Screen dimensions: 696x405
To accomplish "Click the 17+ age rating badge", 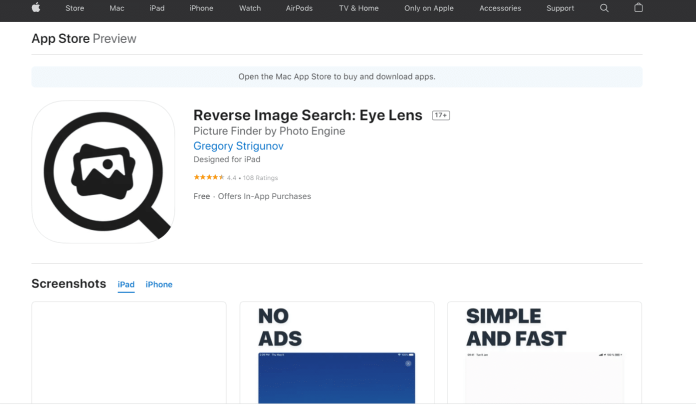I will (441, 115).
